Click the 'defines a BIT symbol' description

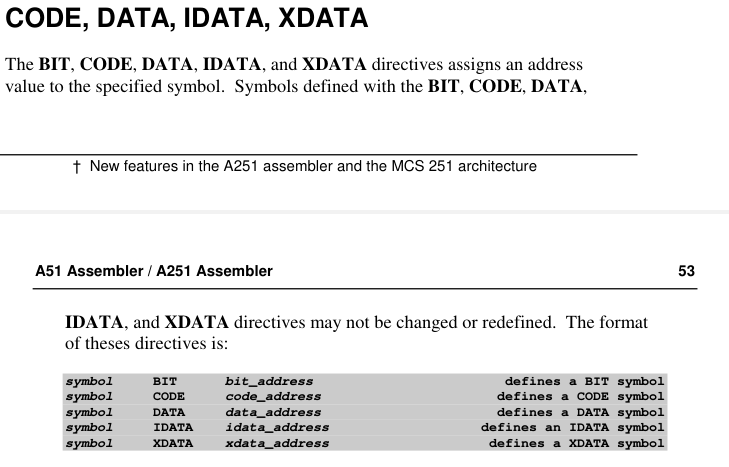point(584,381)
